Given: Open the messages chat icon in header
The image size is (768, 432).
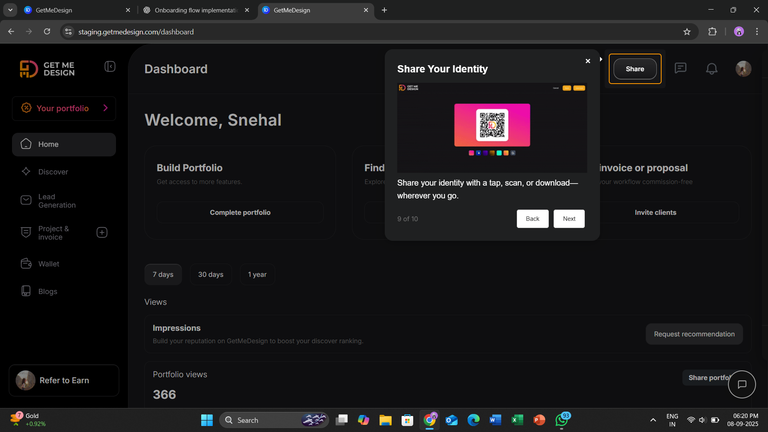Looking at the screenshot, I should point(680,68).
